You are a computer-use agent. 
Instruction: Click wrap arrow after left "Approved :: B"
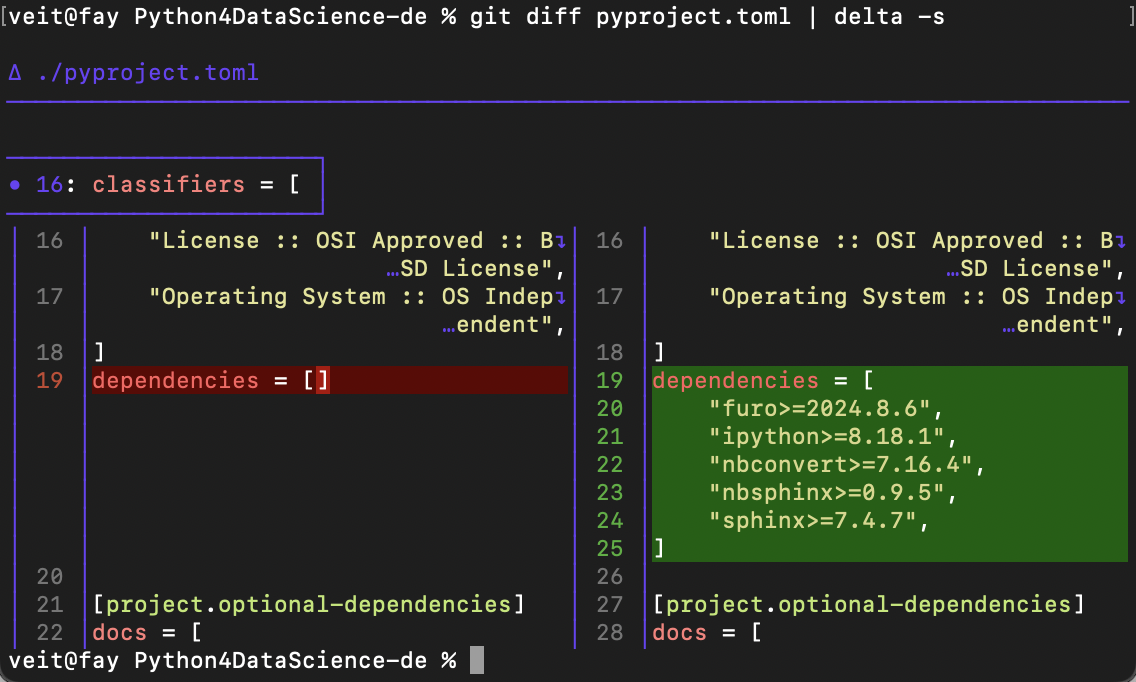pyautogui.click(x=561, y=241)
